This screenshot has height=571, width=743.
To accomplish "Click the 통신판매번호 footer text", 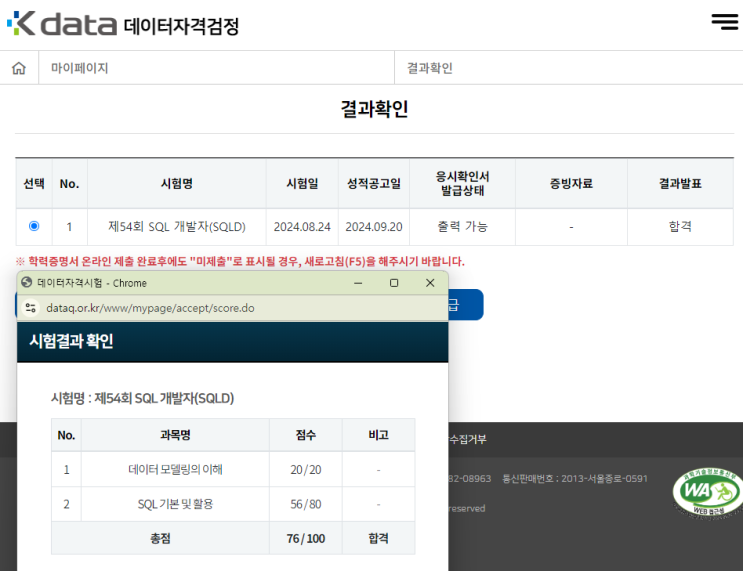I will [x=575, y=479].
